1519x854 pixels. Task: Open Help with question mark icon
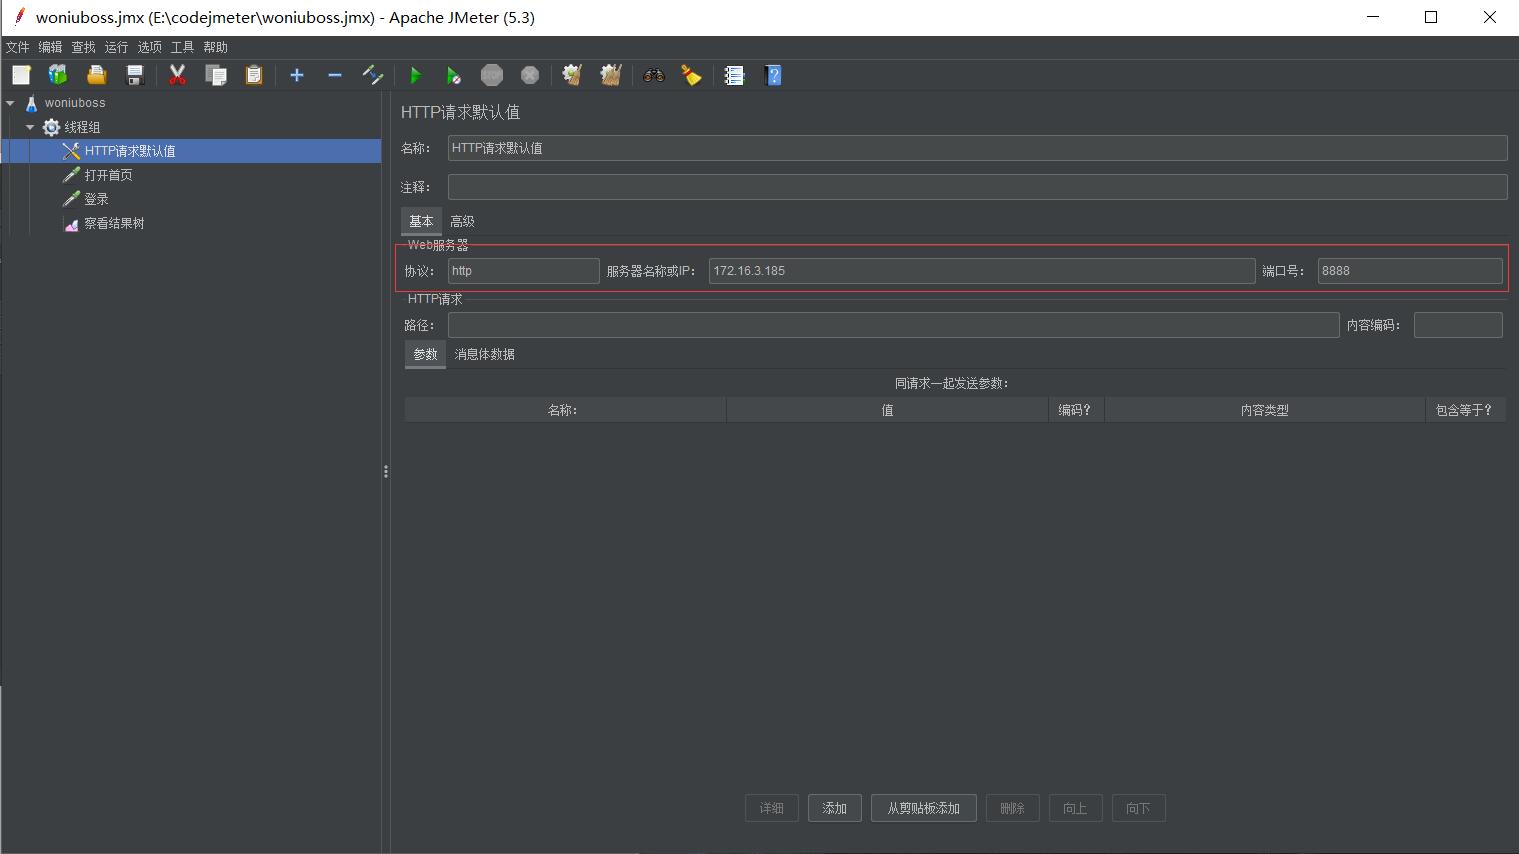(773, 75)
